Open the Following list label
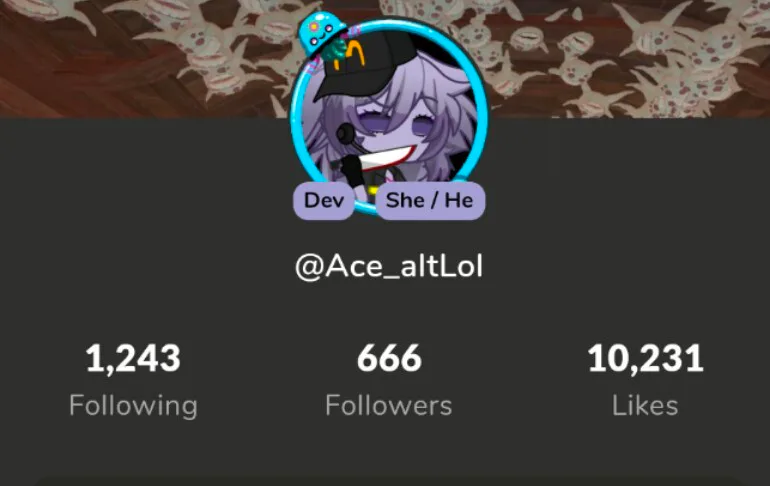This screenshot has width=770, height=486. pos(133,406)
